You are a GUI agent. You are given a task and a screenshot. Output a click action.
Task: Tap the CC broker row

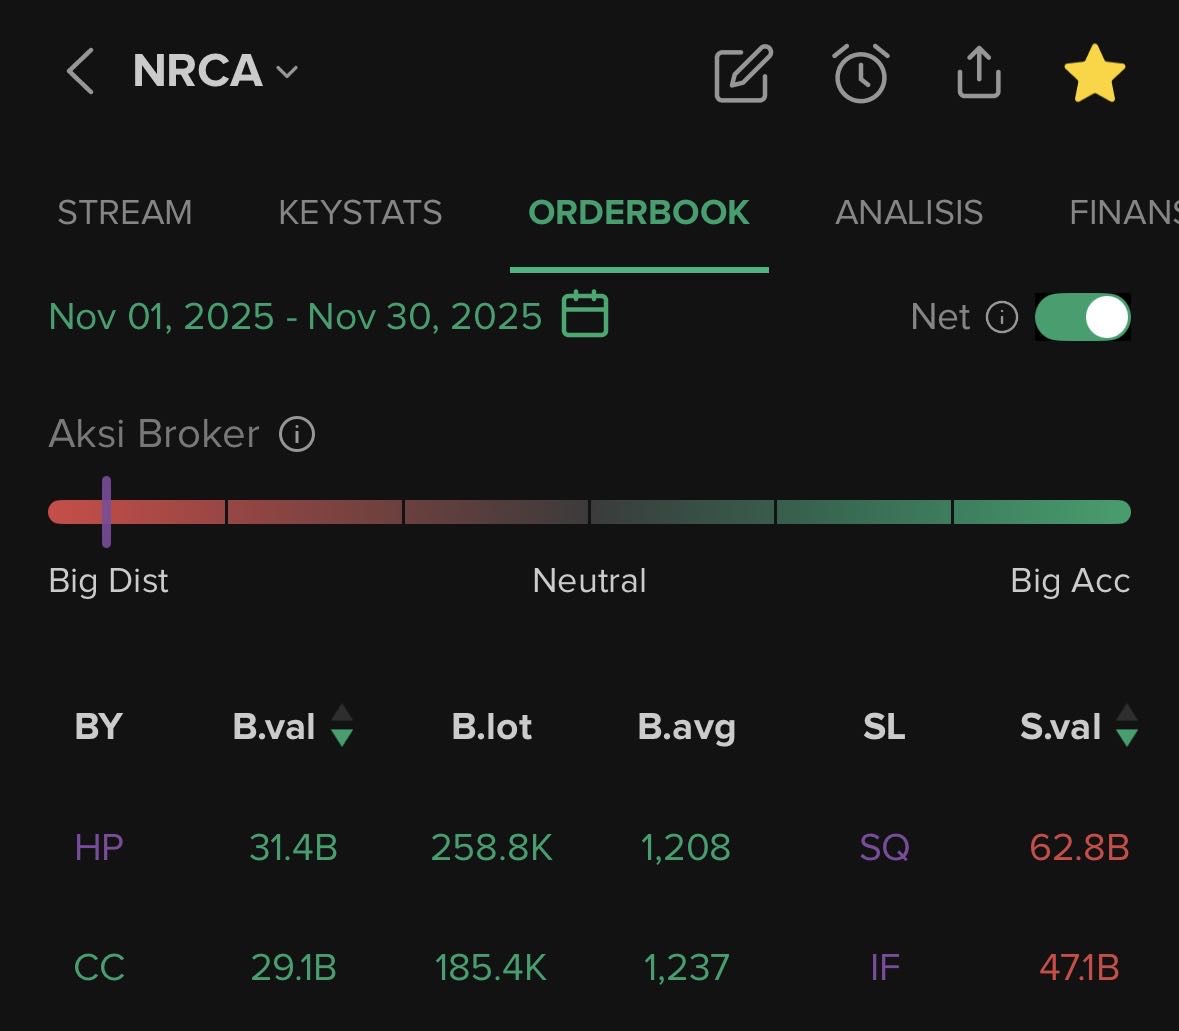click(x=99, y=968)
